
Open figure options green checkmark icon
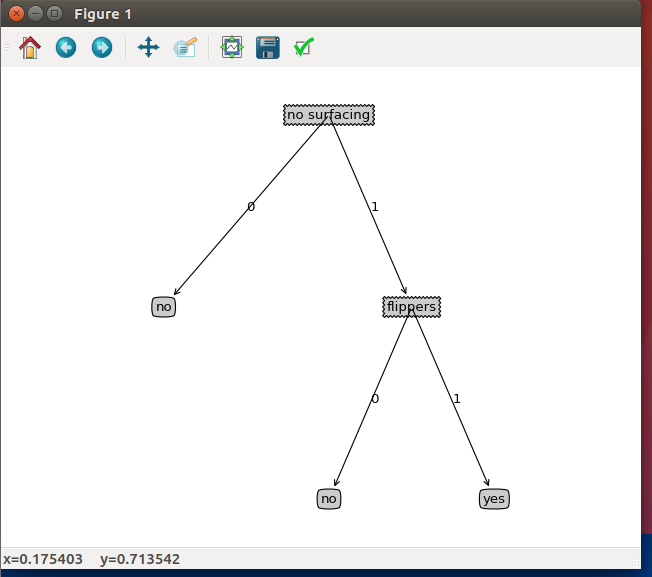(x=304, y=47)
